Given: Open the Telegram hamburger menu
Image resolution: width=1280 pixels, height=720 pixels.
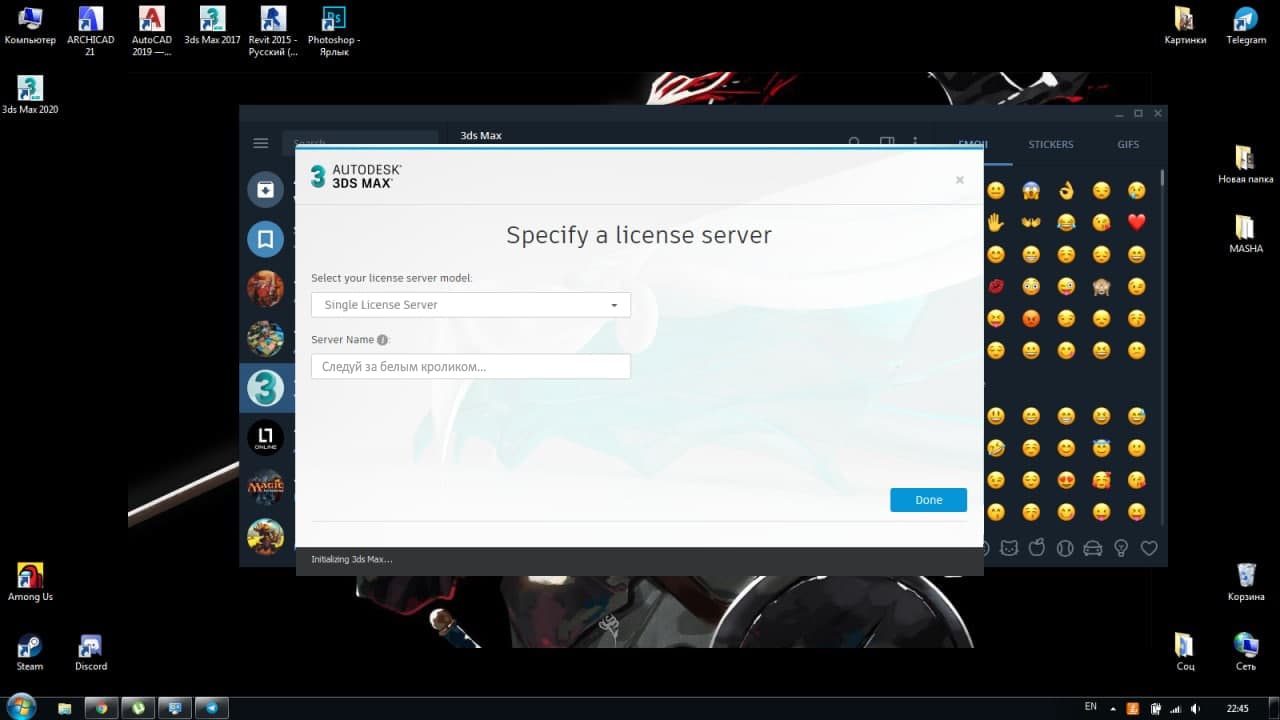Looking at the screenshot, I should click(261, 143).
